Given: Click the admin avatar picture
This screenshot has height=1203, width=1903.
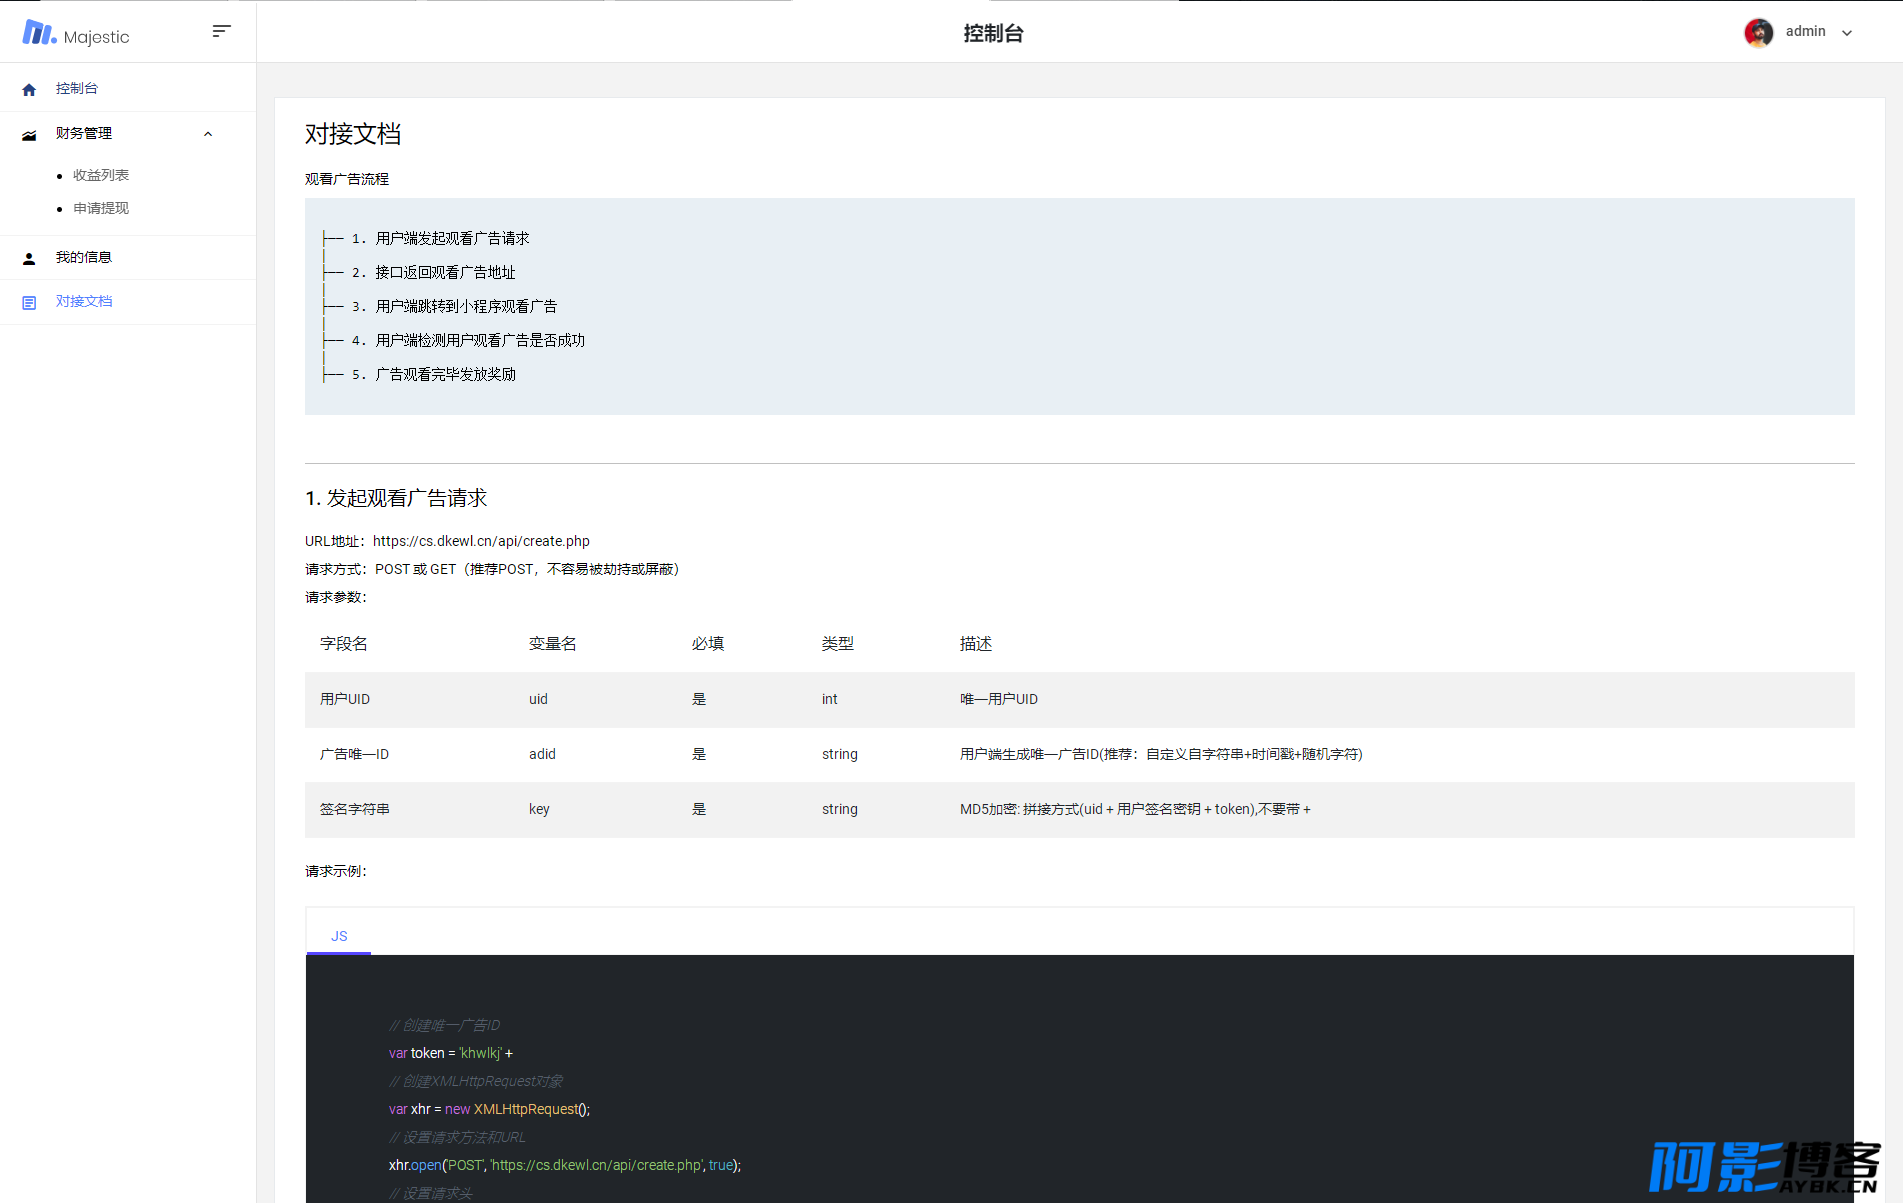Looking at the screenshot, I should [1758, 32].
